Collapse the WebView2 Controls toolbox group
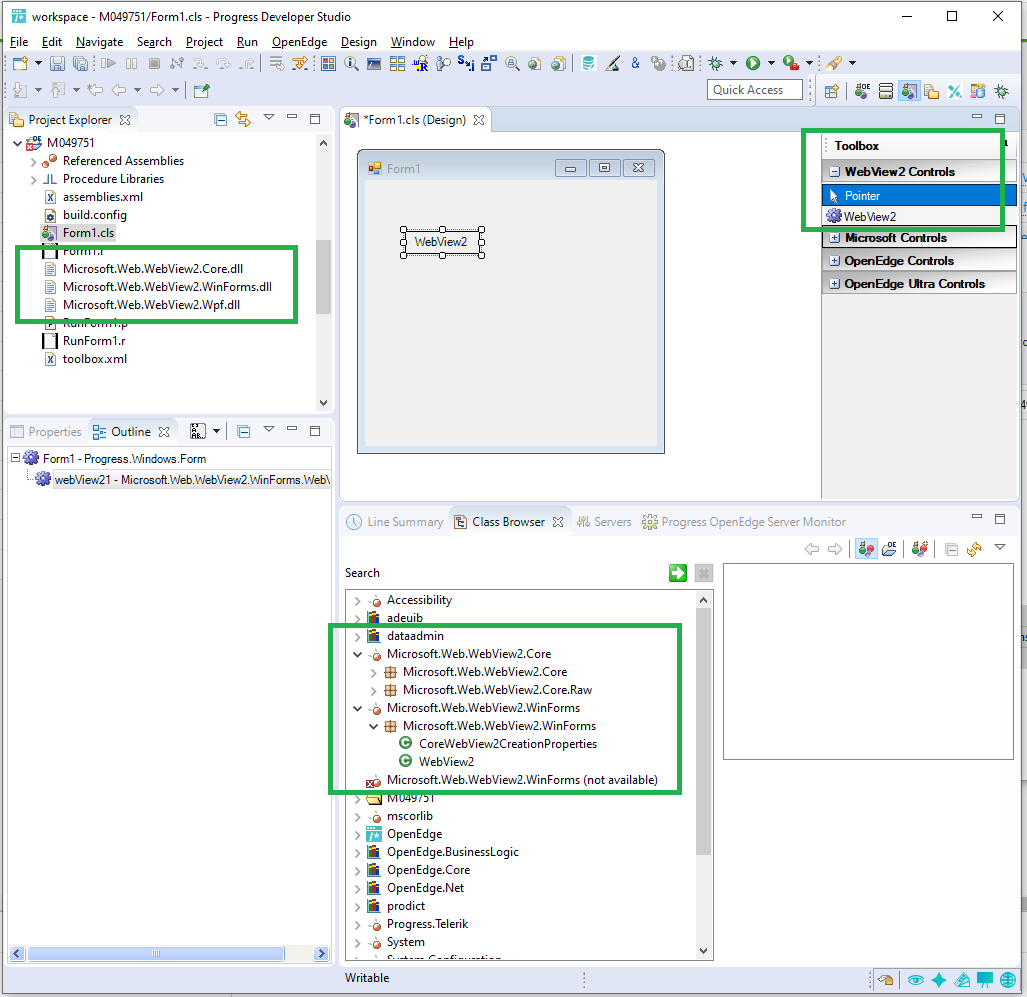 834,172
